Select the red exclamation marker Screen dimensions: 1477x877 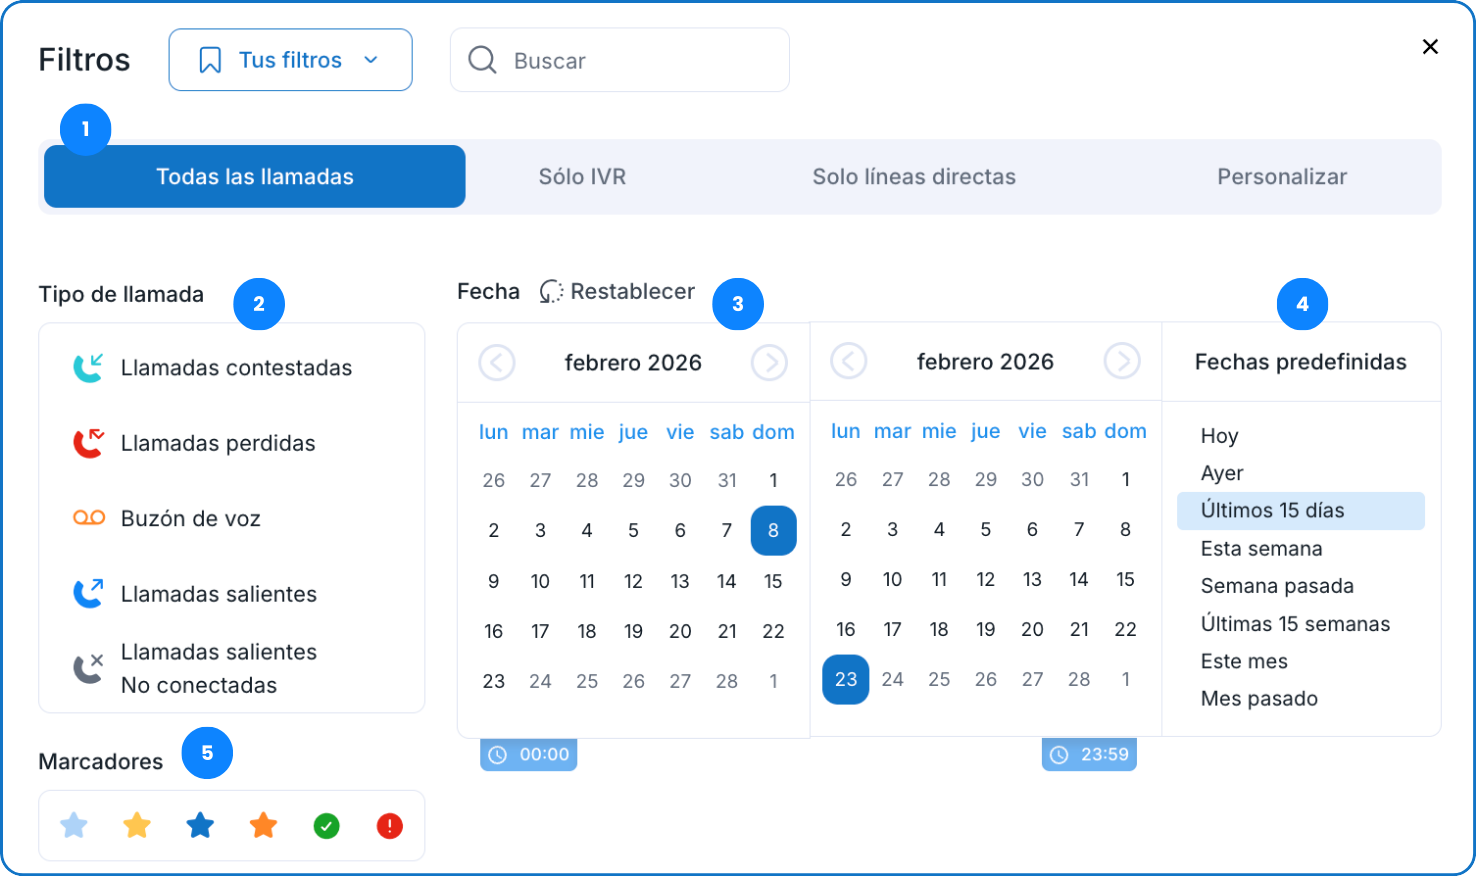point(390,826)
